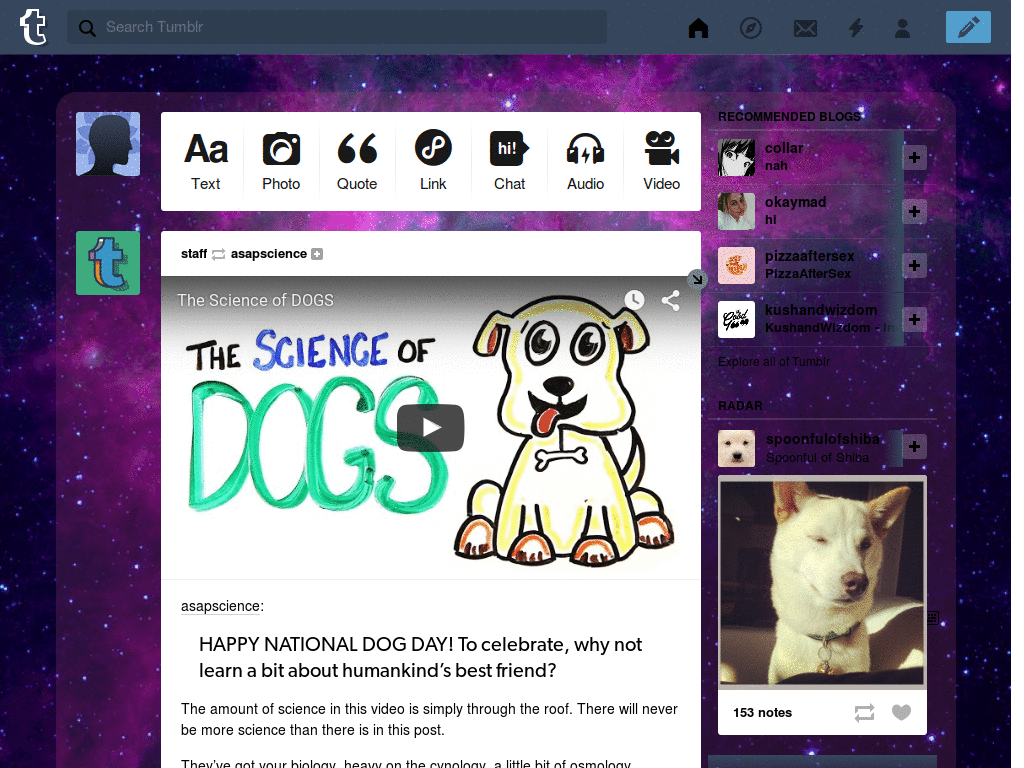Open spoonfulofshiba radar blog
The height and width of the screenshot is (768, 1024).
[x=822, y=439]
